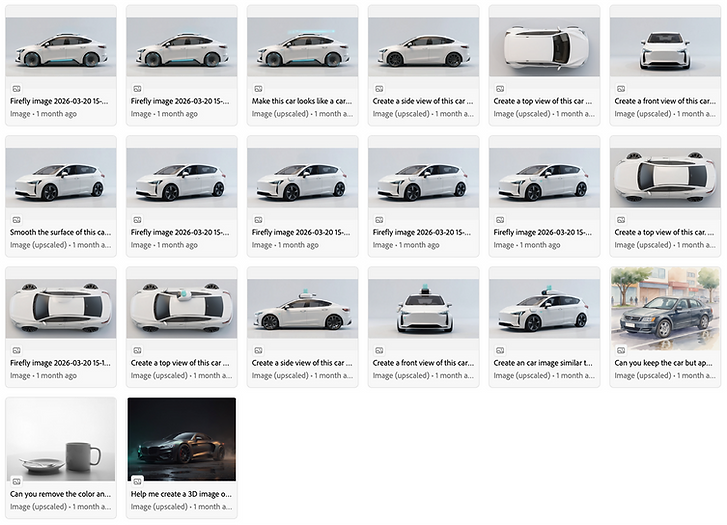
Task: Select title 'Help me create a 3D image o...'
Action: tap(181, 494)
